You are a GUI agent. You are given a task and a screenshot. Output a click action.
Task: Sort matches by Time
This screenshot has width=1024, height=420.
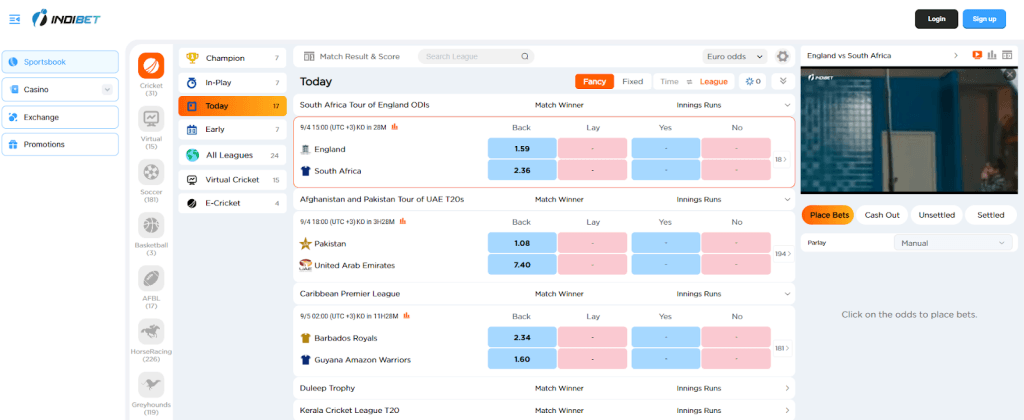tap(669, 82)
